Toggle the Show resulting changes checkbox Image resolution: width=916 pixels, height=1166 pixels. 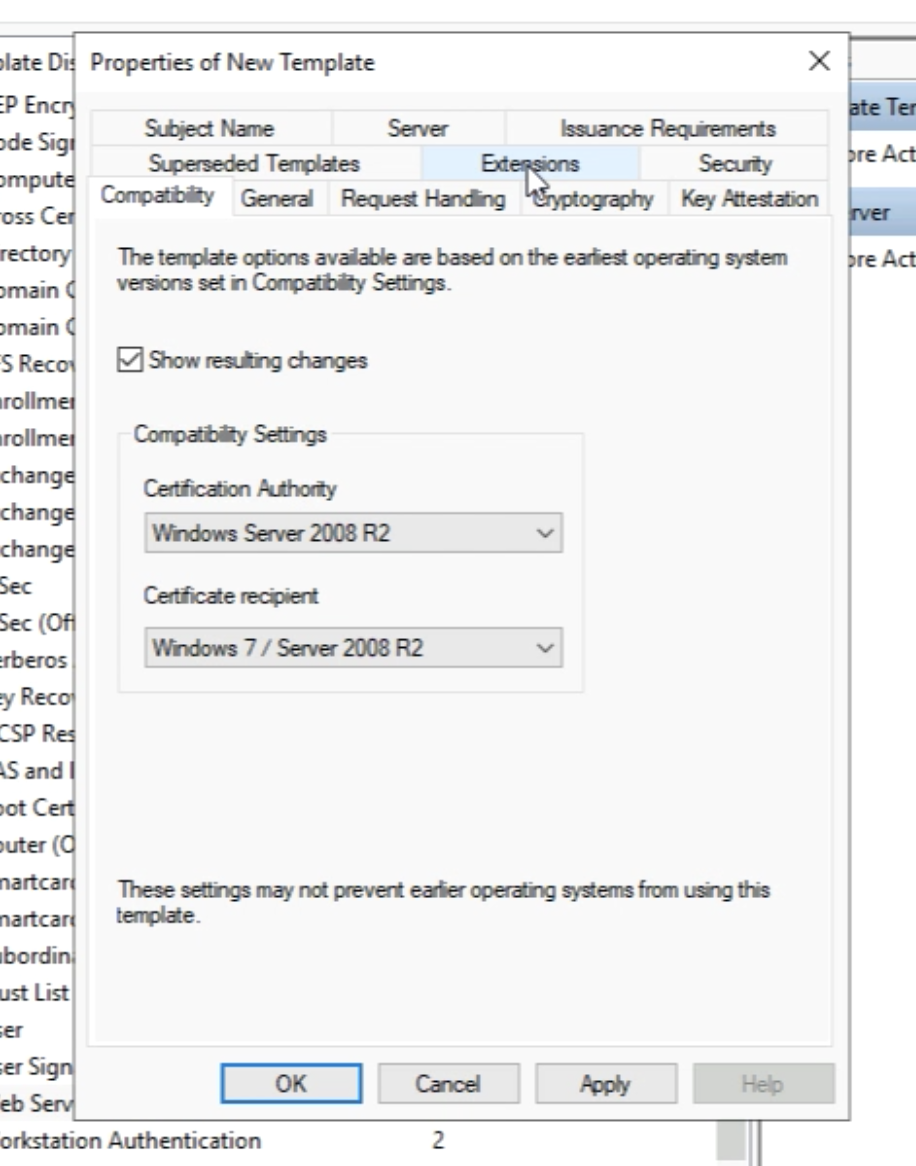[x=131, y=361]
